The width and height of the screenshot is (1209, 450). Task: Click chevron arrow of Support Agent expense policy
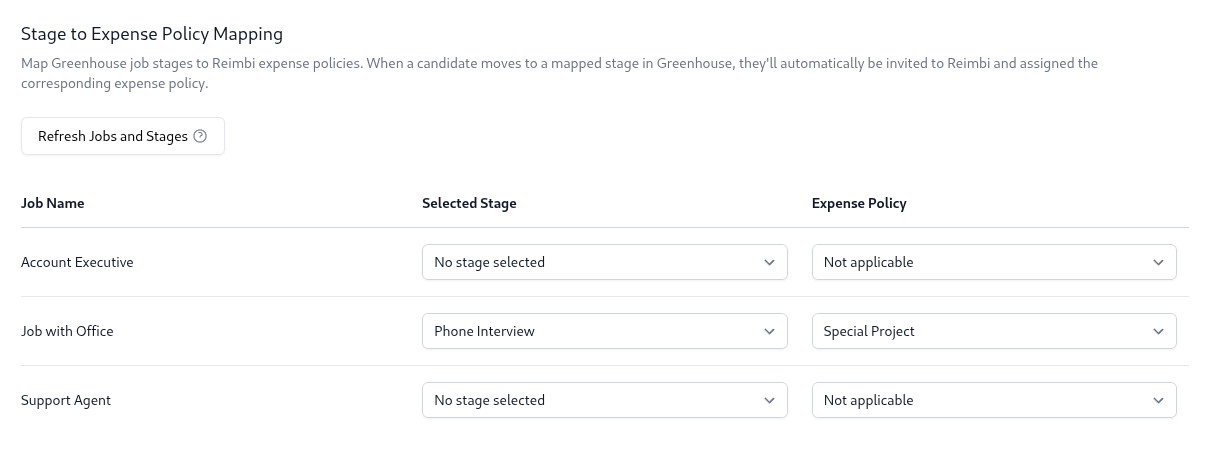1158,400
